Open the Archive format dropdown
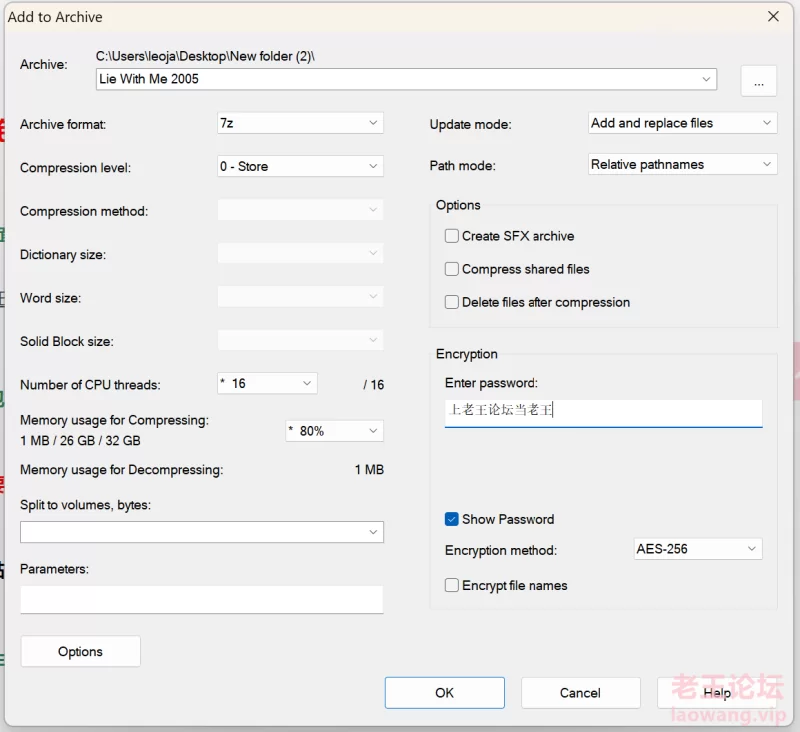 pyautogui.click(x=300, y=123)
